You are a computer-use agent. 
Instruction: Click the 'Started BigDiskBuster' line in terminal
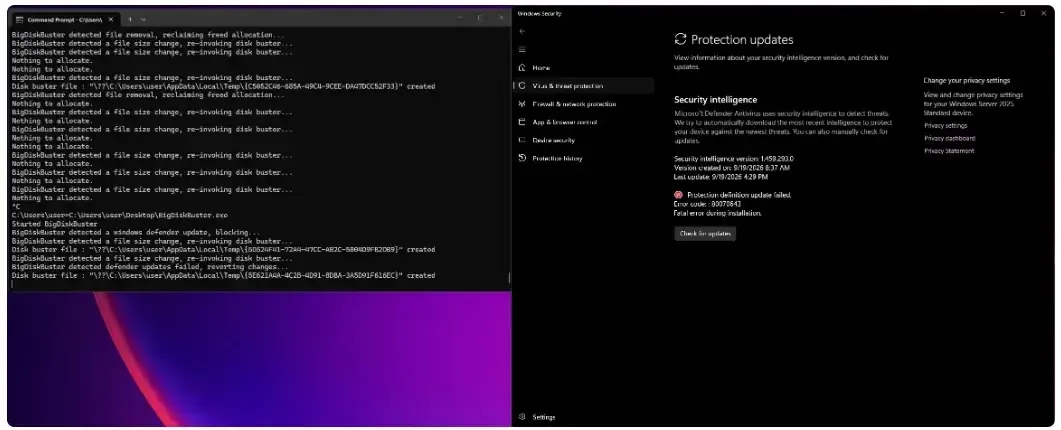[x=55, y=224]
